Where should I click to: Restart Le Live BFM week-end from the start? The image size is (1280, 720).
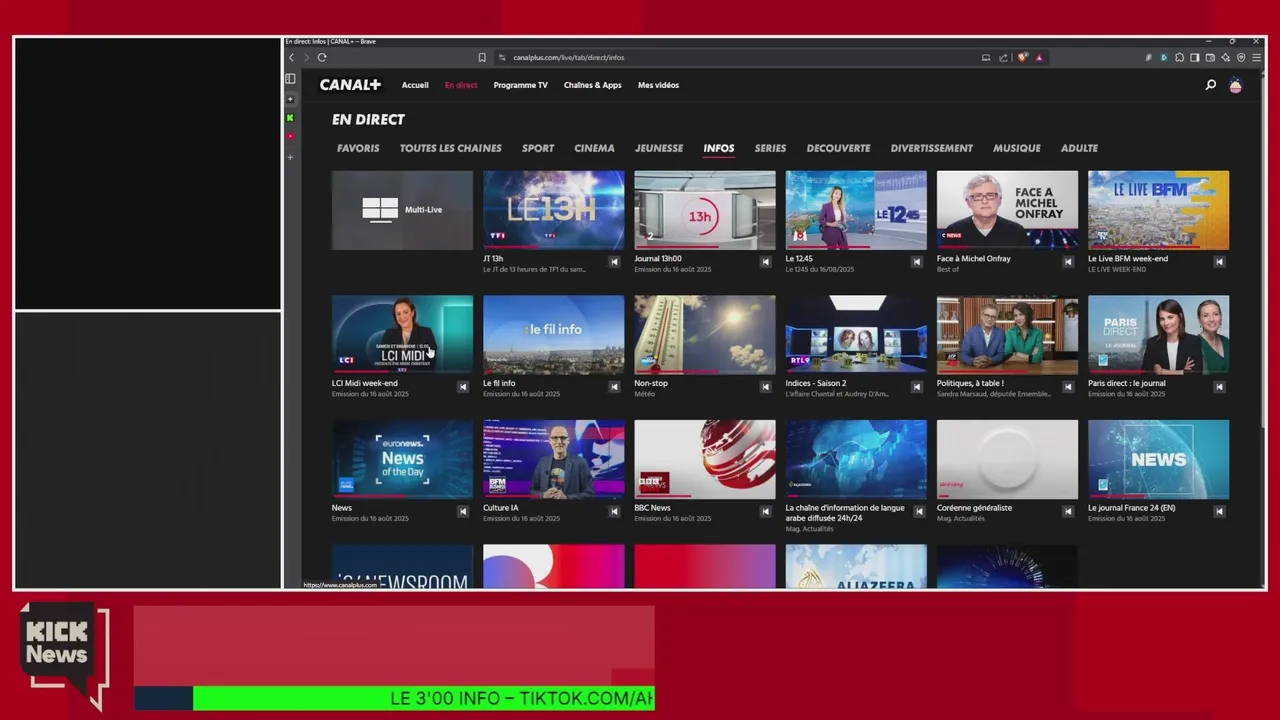(x=1219, y=262)
